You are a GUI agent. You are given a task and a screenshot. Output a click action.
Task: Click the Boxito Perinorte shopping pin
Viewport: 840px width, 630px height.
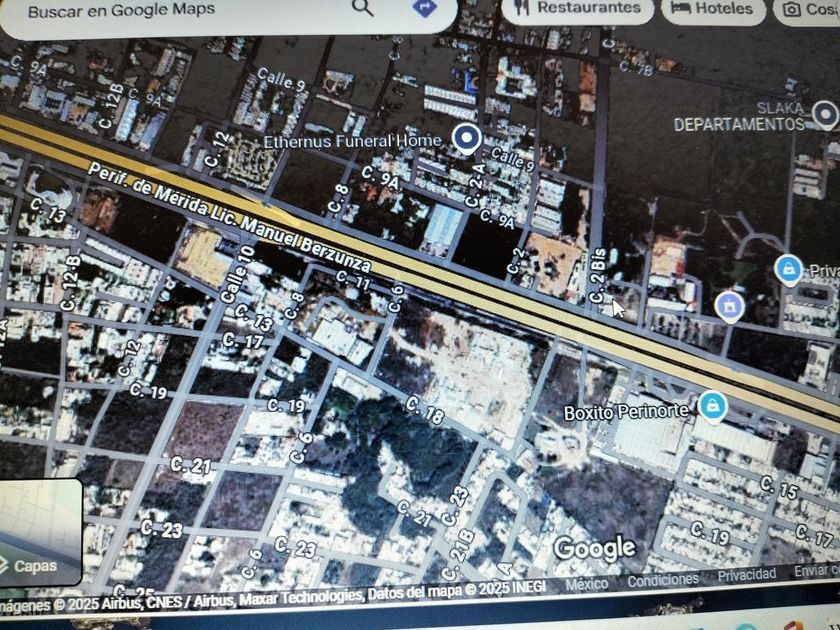click(x=712, y=407)
